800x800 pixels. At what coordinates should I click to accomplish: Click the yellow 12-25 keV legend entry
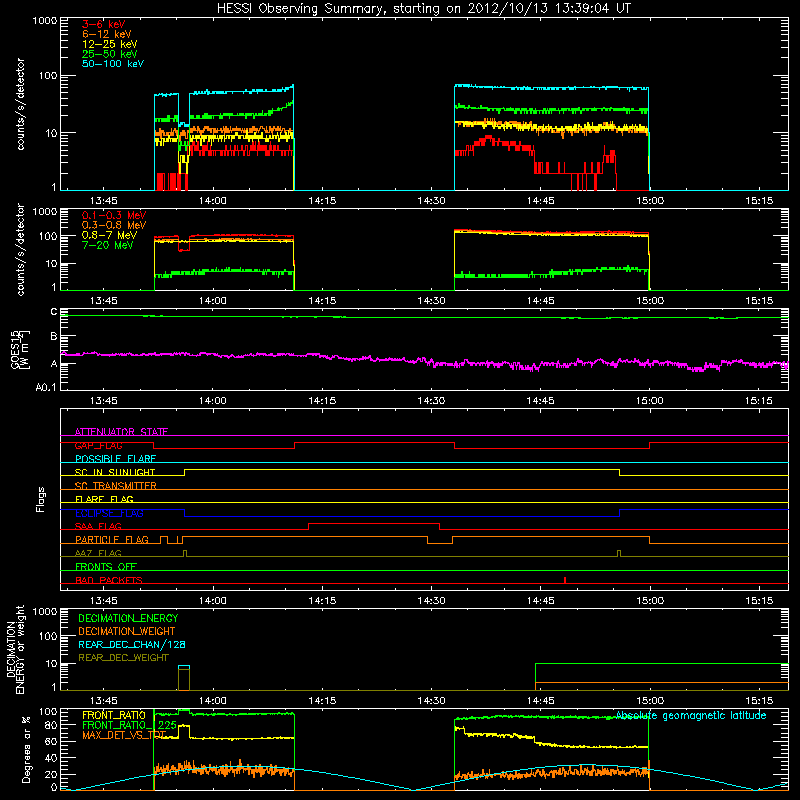[110, 44]
